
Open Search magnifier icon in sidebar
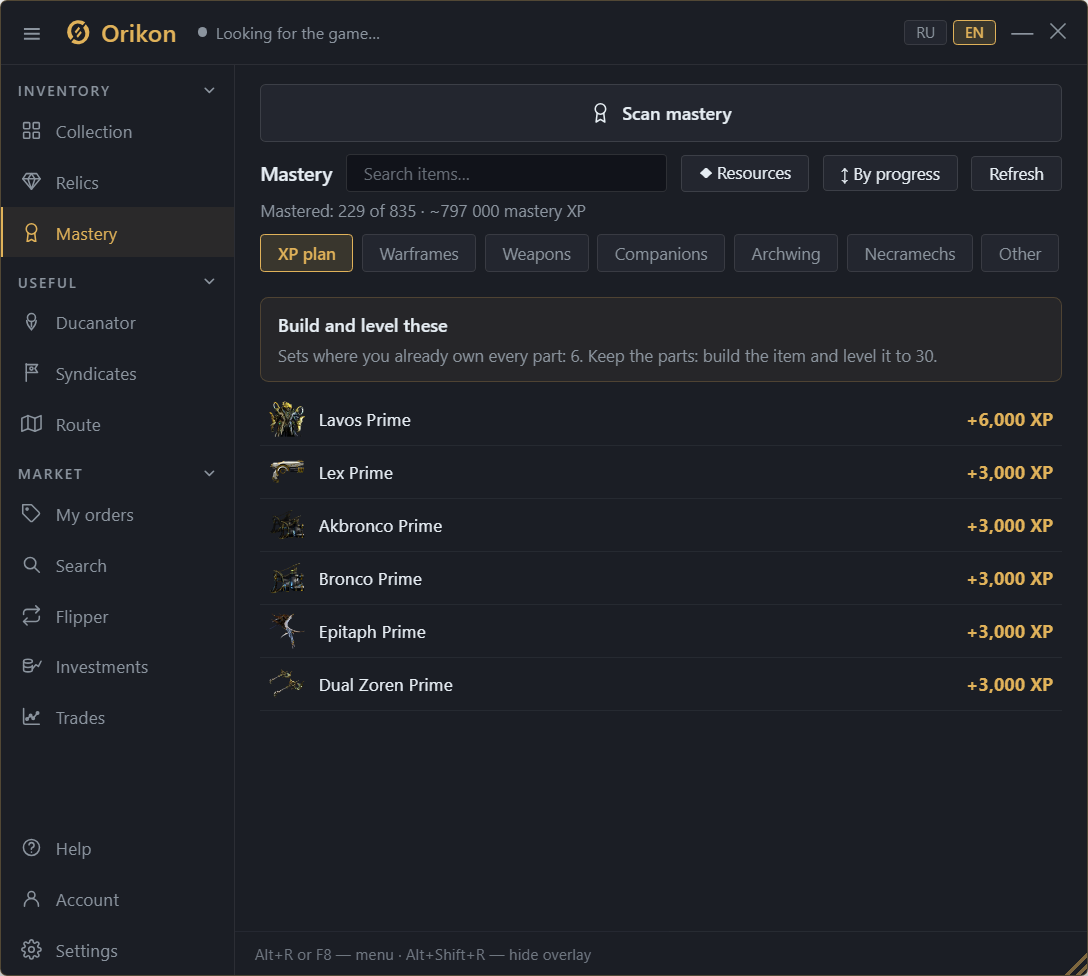pos(31,565)
